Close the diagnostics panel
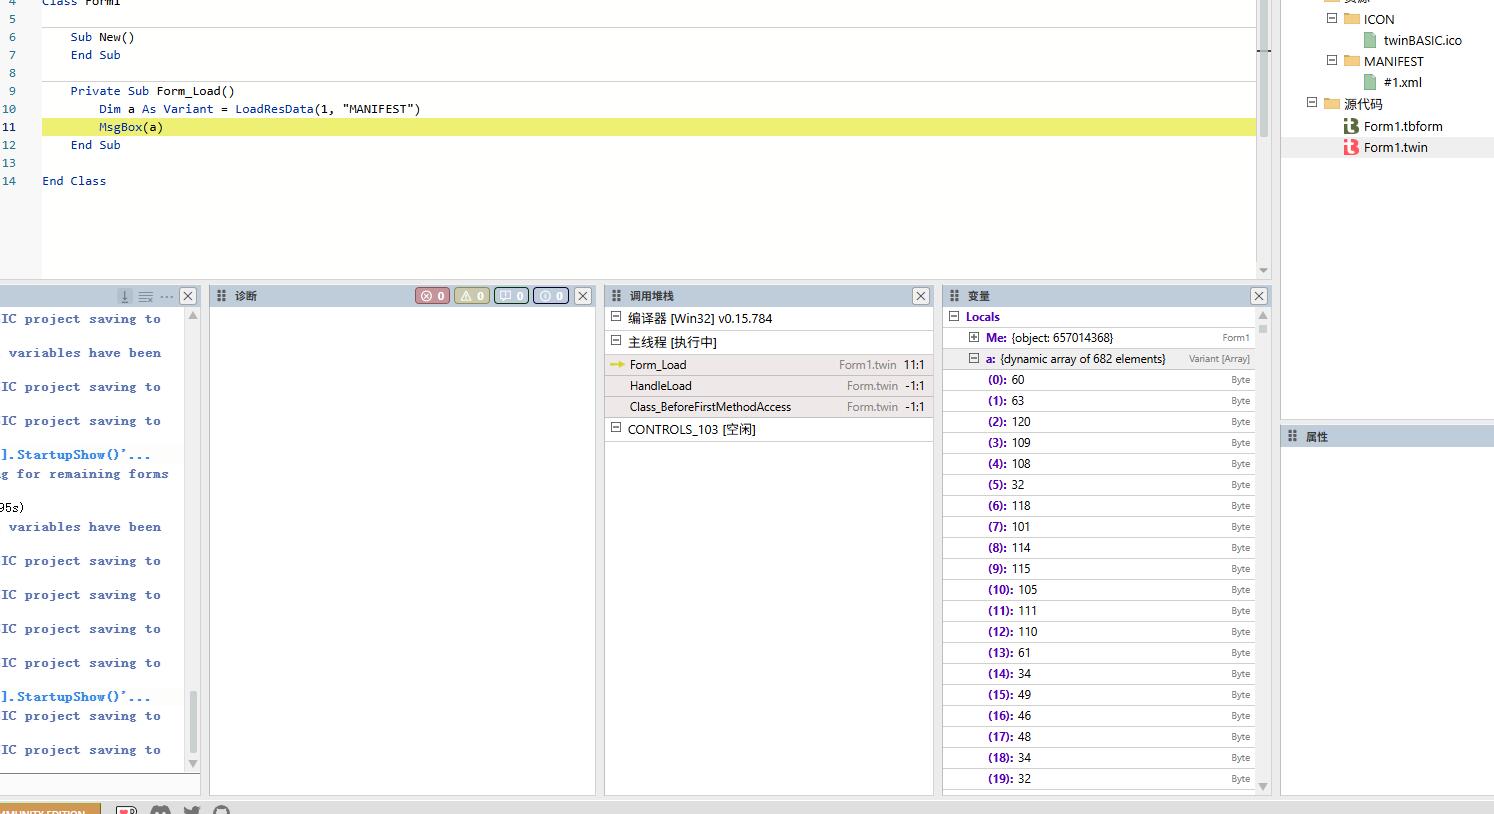 583,296
